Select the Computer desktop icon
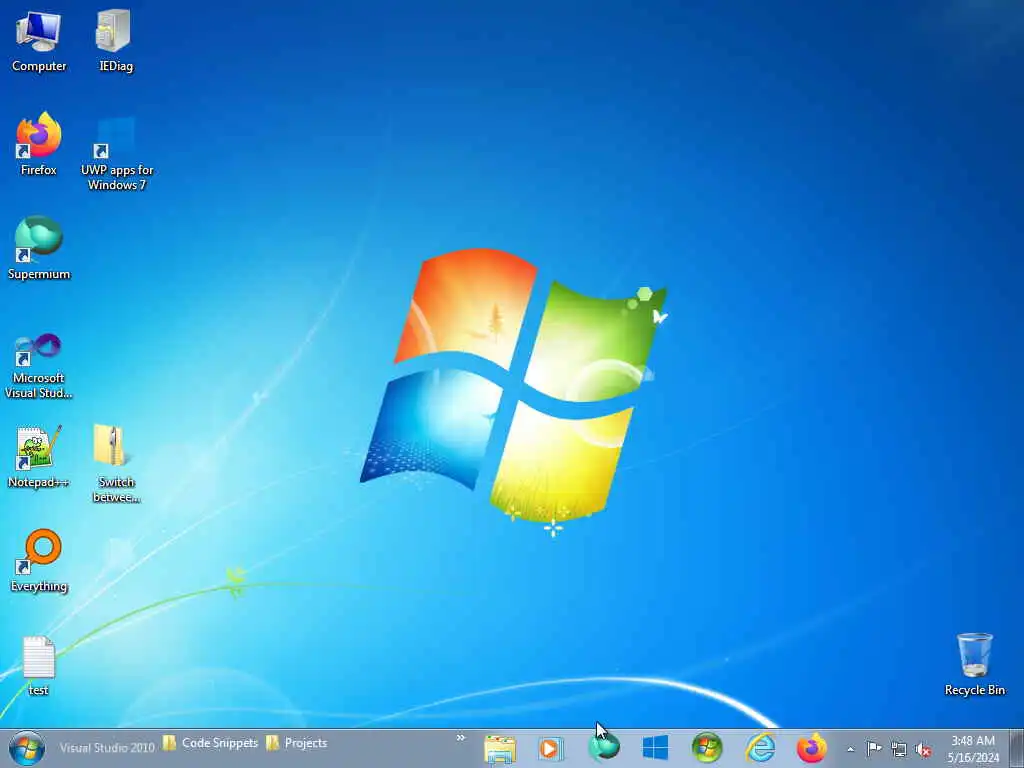 click(39, 40)
